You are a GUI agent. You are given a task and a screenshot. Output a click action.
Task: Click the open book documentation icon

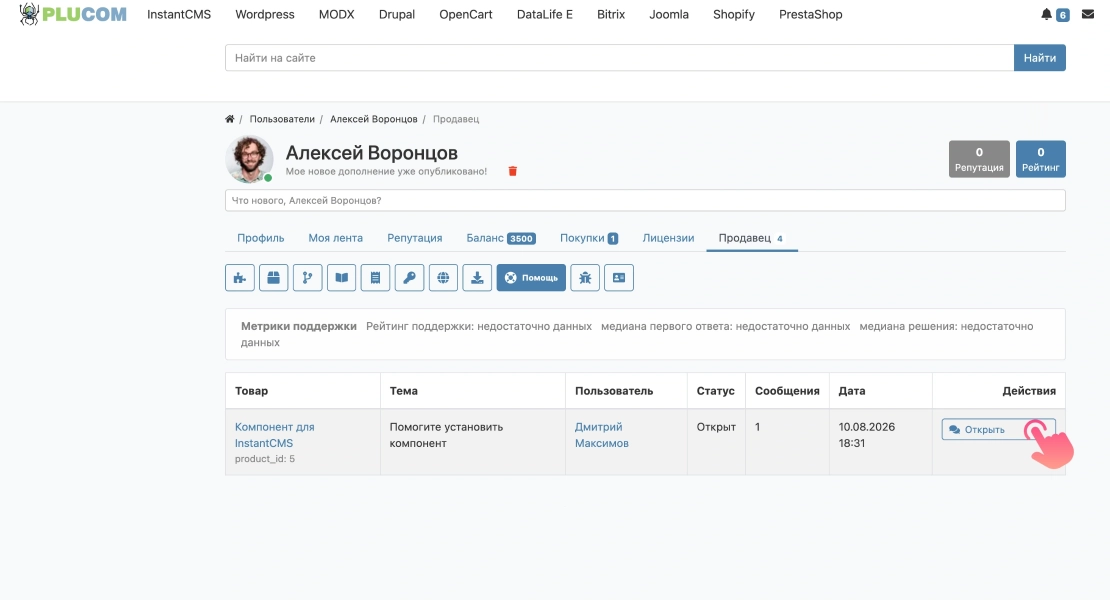341,277
